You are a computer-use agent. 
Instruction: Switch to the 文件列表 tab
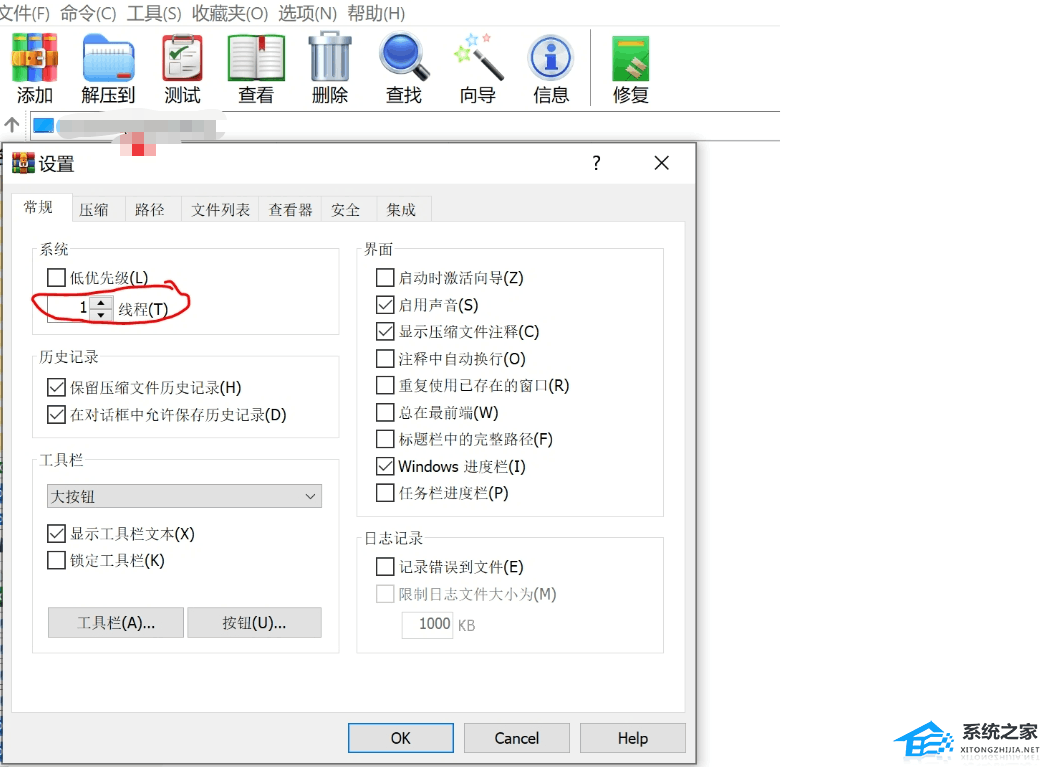click(221, 210)
